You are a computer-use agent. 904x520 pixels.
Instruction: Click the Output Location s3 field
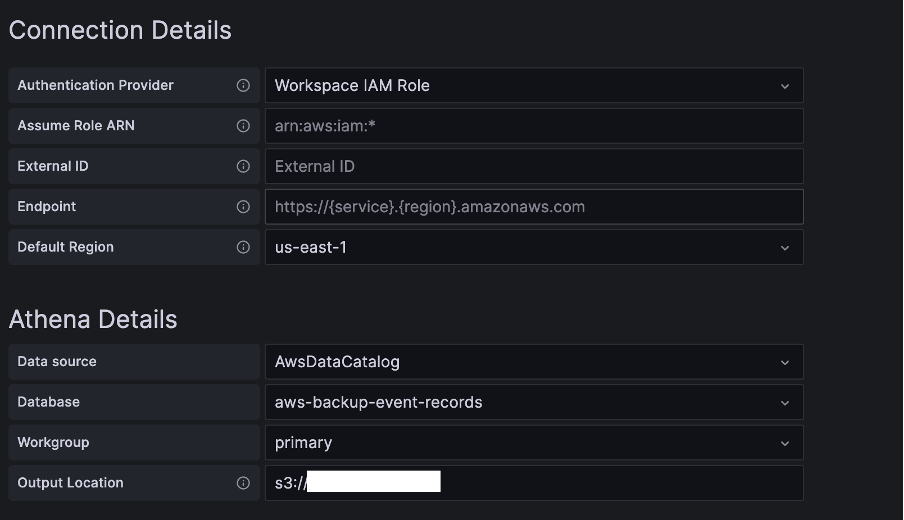[534, 483]
